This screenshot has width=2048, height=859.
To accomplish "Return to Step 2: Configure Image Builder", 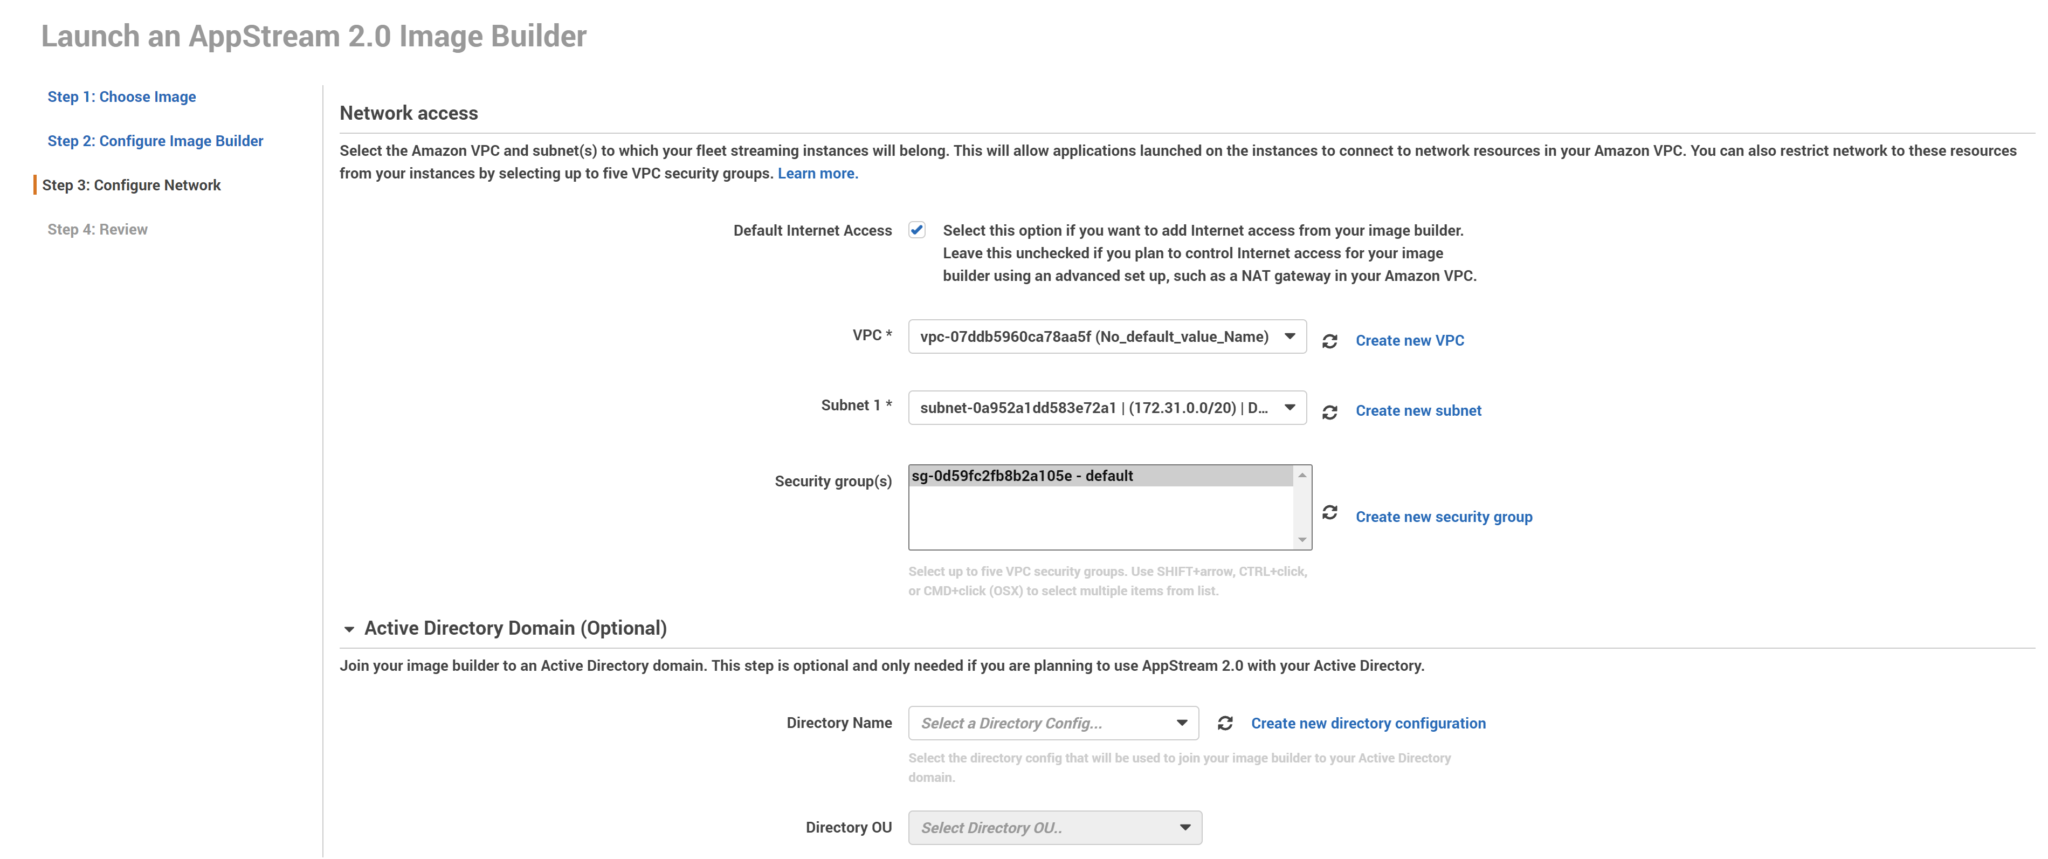I will tap(155, 140).
